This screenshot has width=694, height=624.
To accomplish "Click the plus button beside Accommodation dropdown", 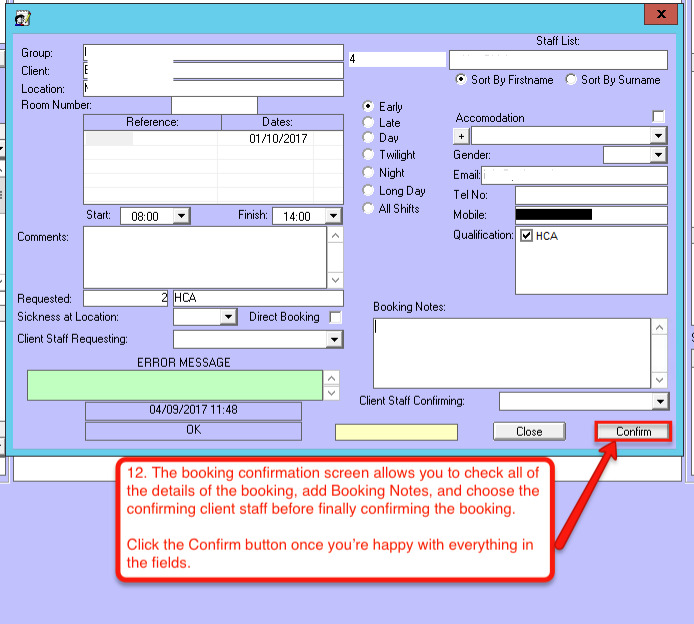I will [461, 136].
